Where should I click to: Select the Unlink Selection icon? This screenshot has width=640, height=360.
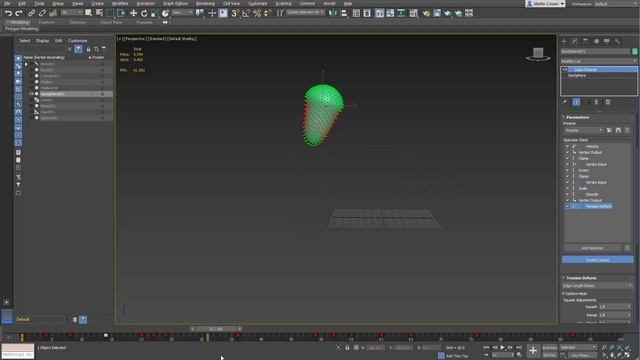(42, 13)
